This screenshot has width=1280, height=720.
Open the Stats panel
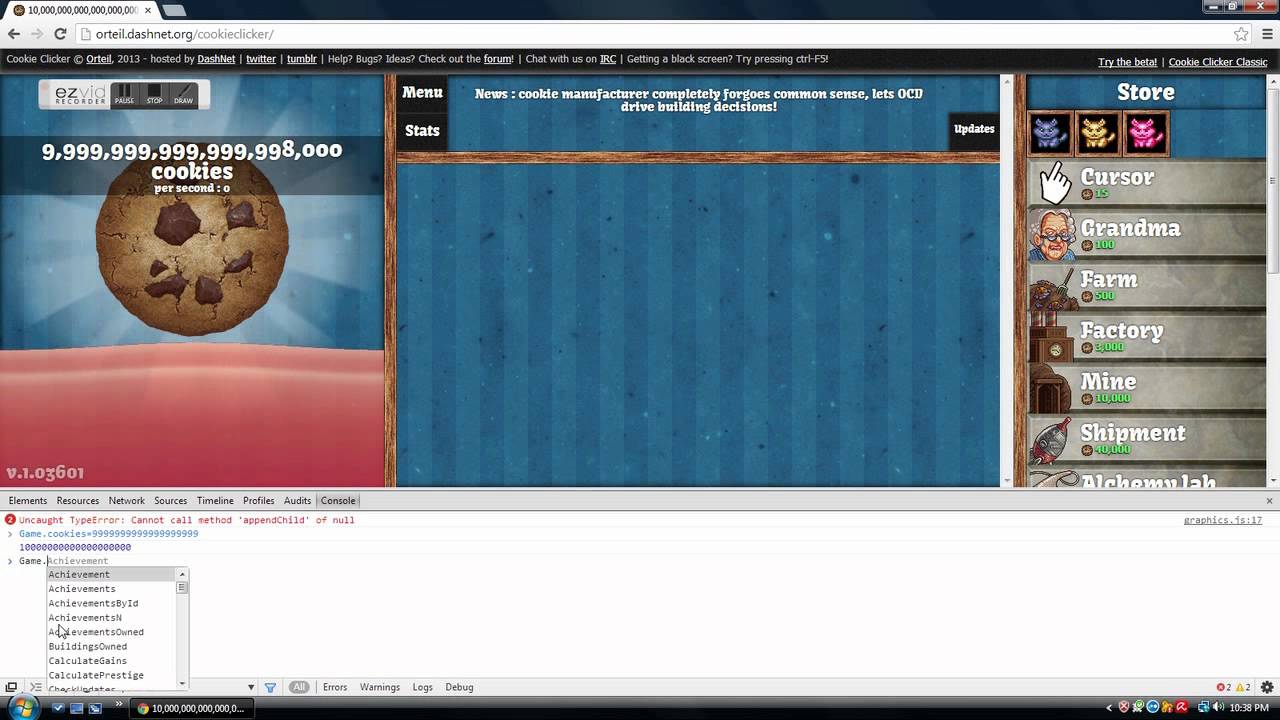[422, 130]
